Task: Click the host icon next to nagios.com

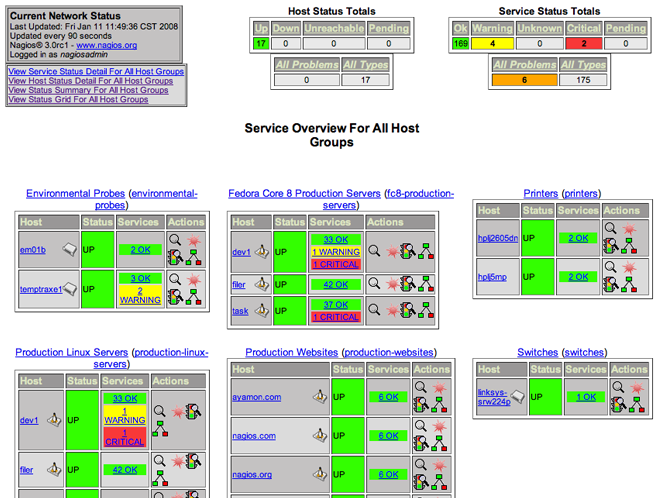Action: (x=321, y=436)
